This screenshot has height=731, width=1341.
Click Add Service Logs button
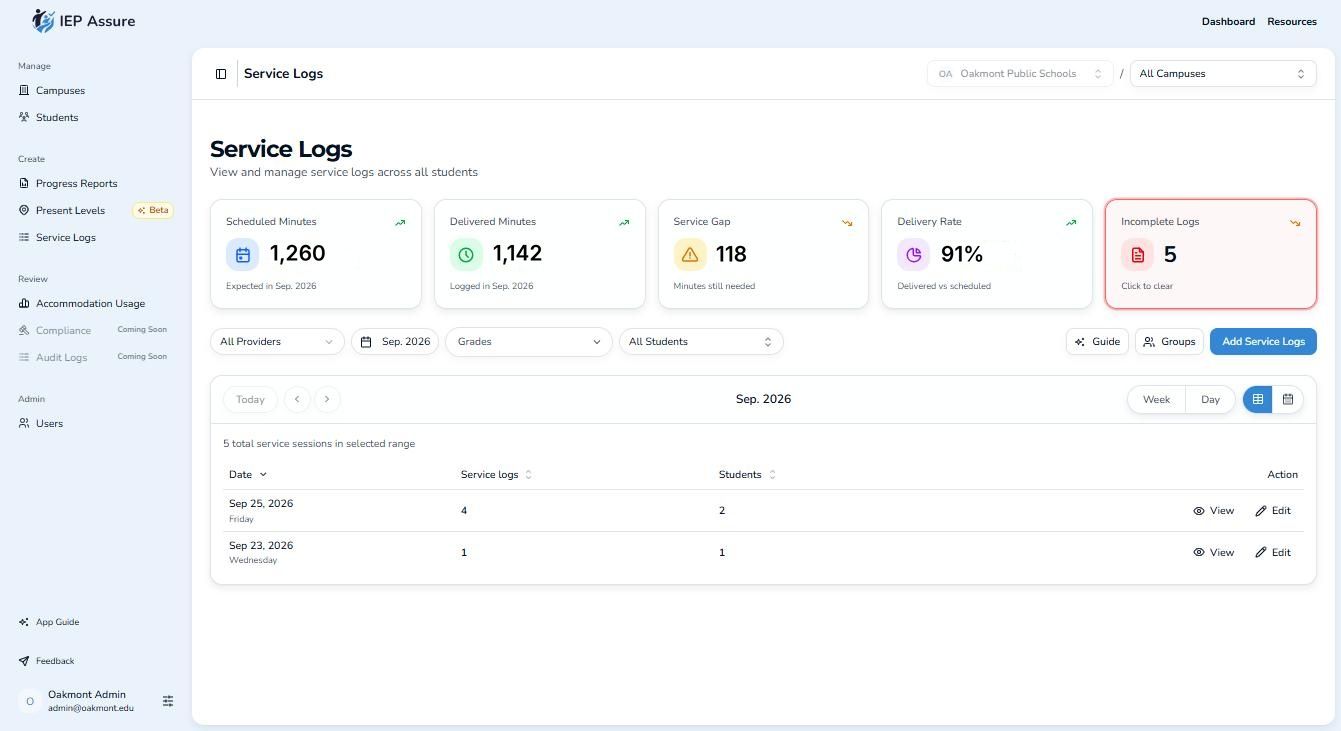pos(1263,342)
